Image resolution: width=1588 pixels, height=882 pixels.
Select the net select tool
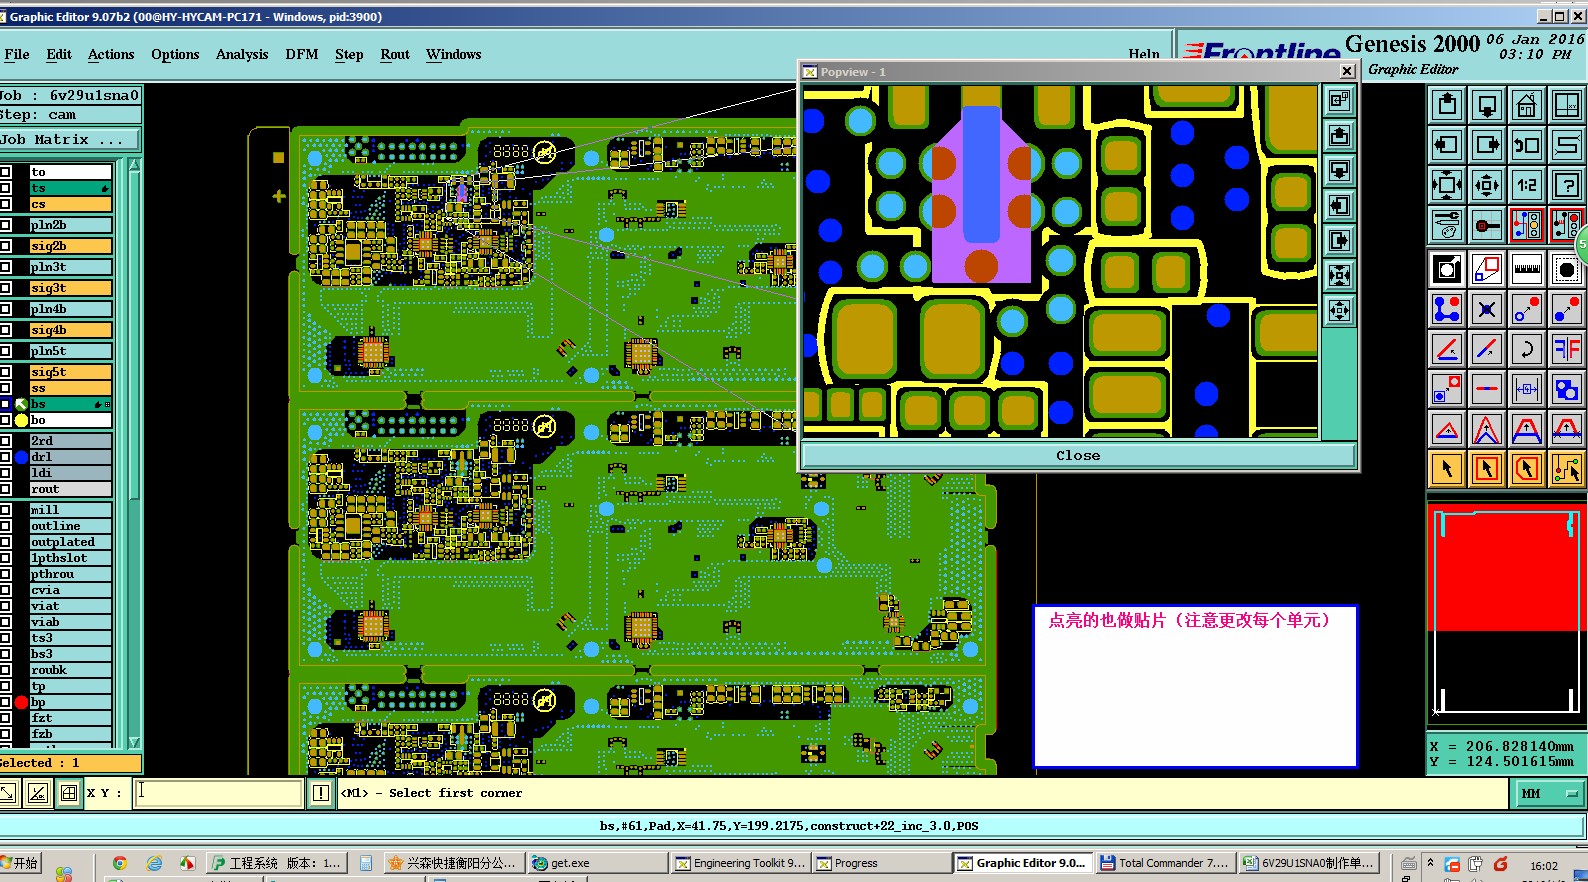point(1567,468)
